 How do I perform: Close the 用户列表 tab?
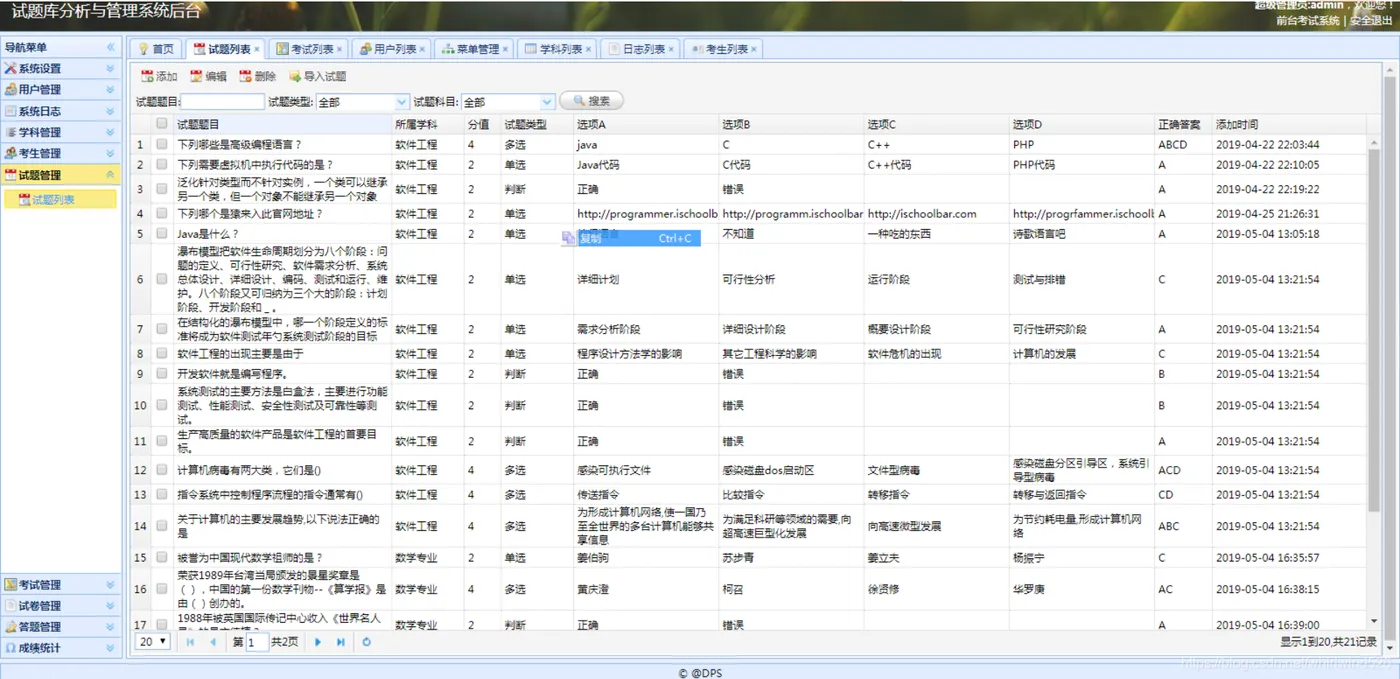[423, 49]
